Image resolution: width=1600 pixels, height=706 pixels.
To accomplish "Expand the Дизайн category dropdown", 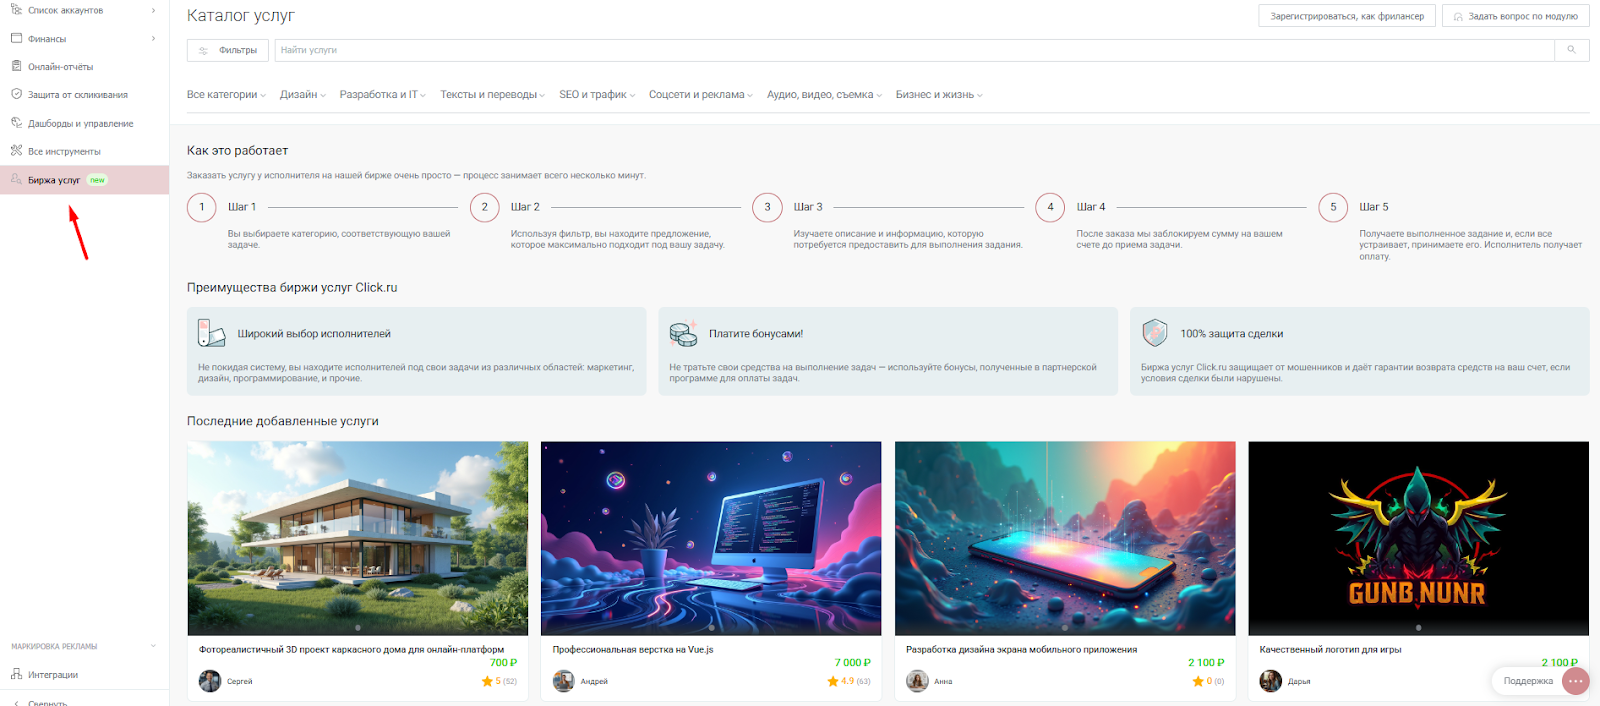I will 303,95.
